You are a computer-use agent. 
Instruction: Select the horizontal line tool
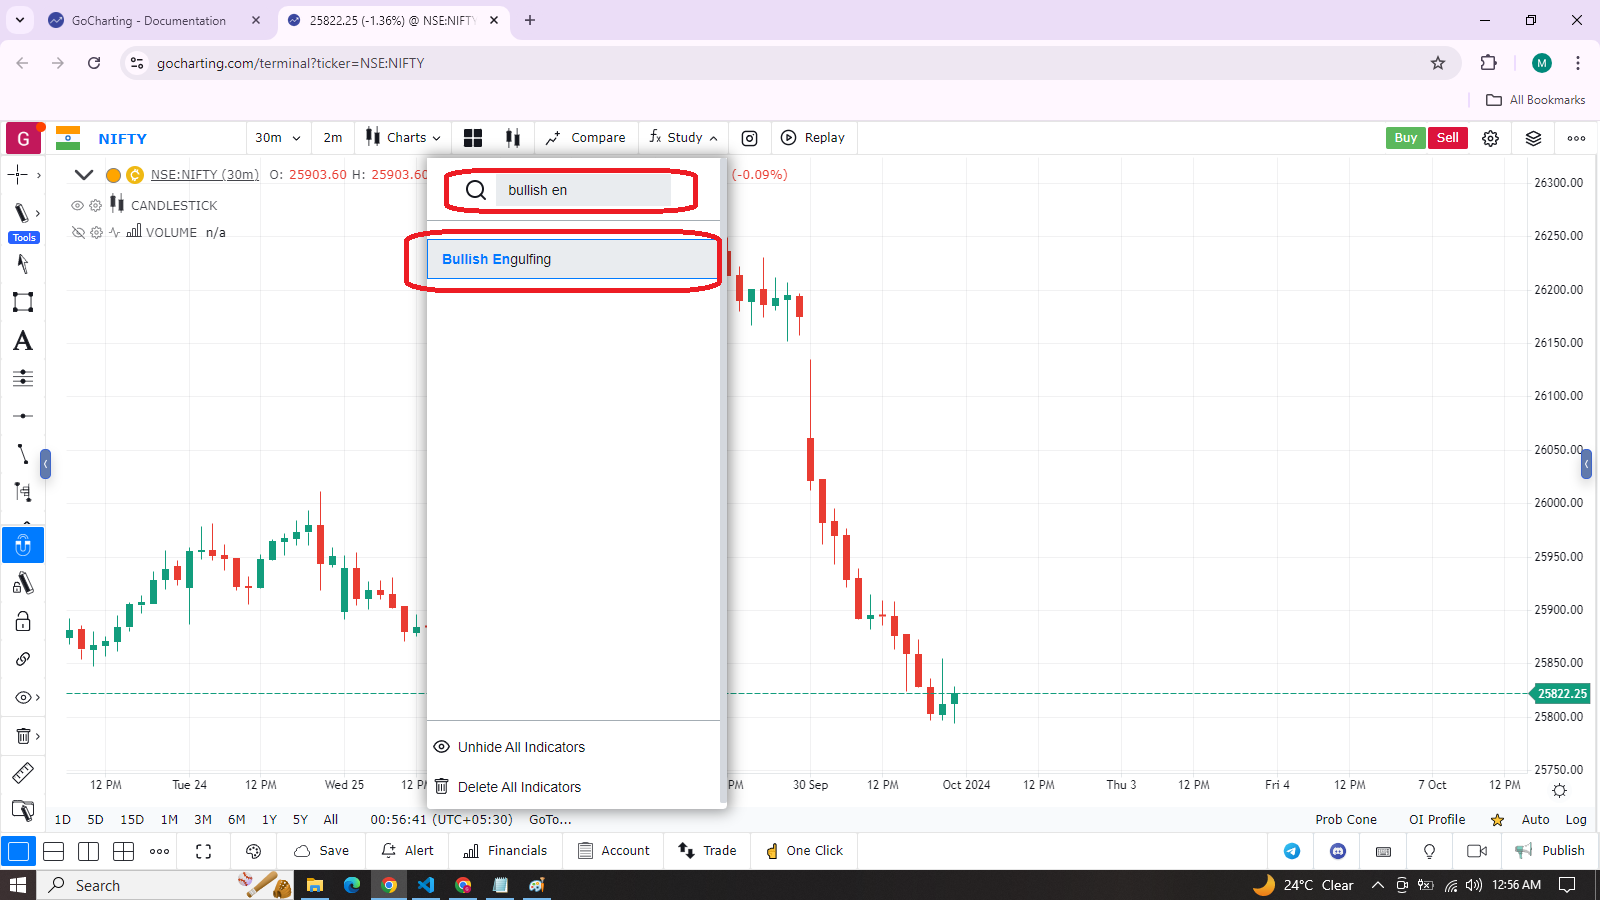tap(23, 416)
